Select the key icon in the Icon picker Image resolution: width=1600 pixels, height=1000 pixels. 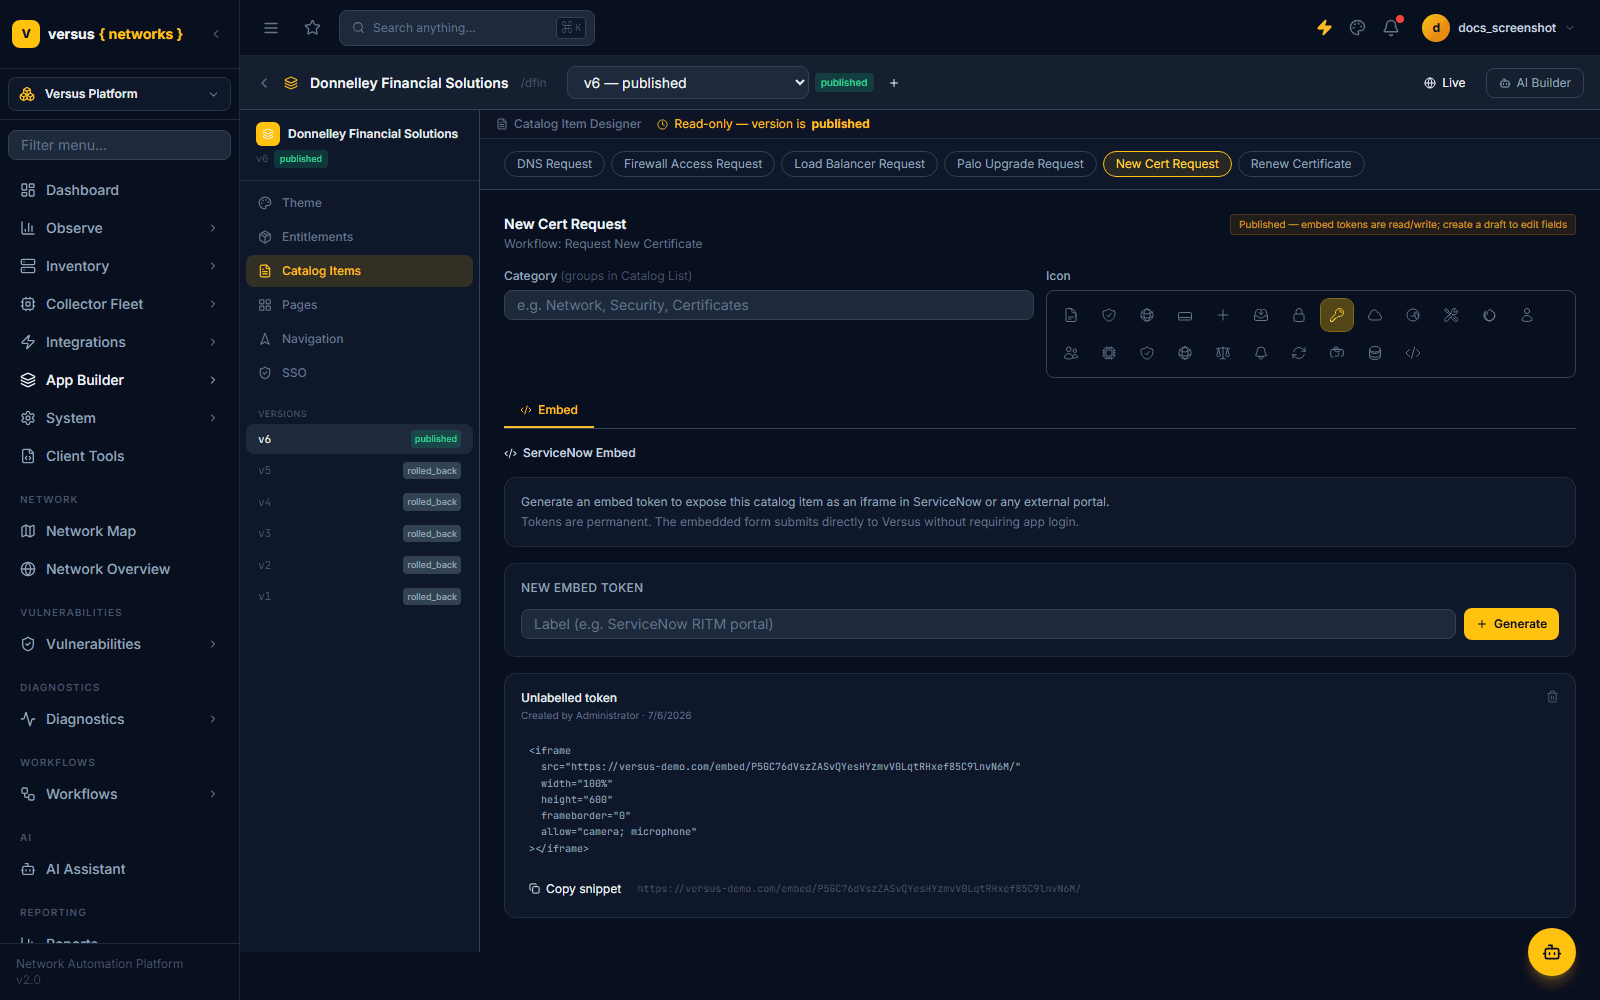(x=1337, y=315)
